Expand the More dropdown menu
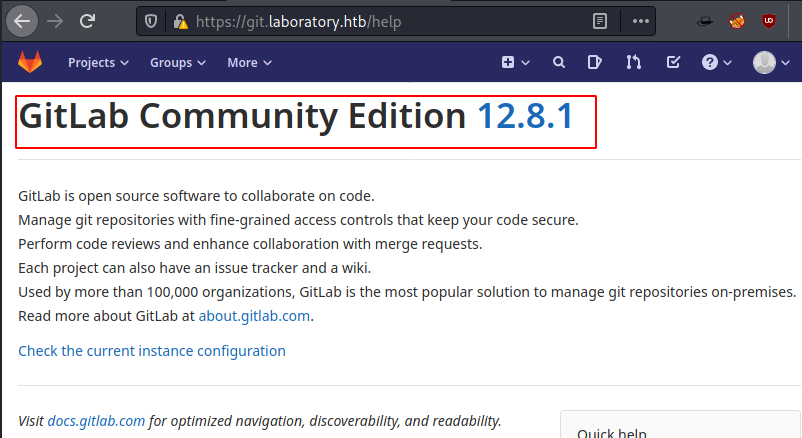 coord(249,62)
